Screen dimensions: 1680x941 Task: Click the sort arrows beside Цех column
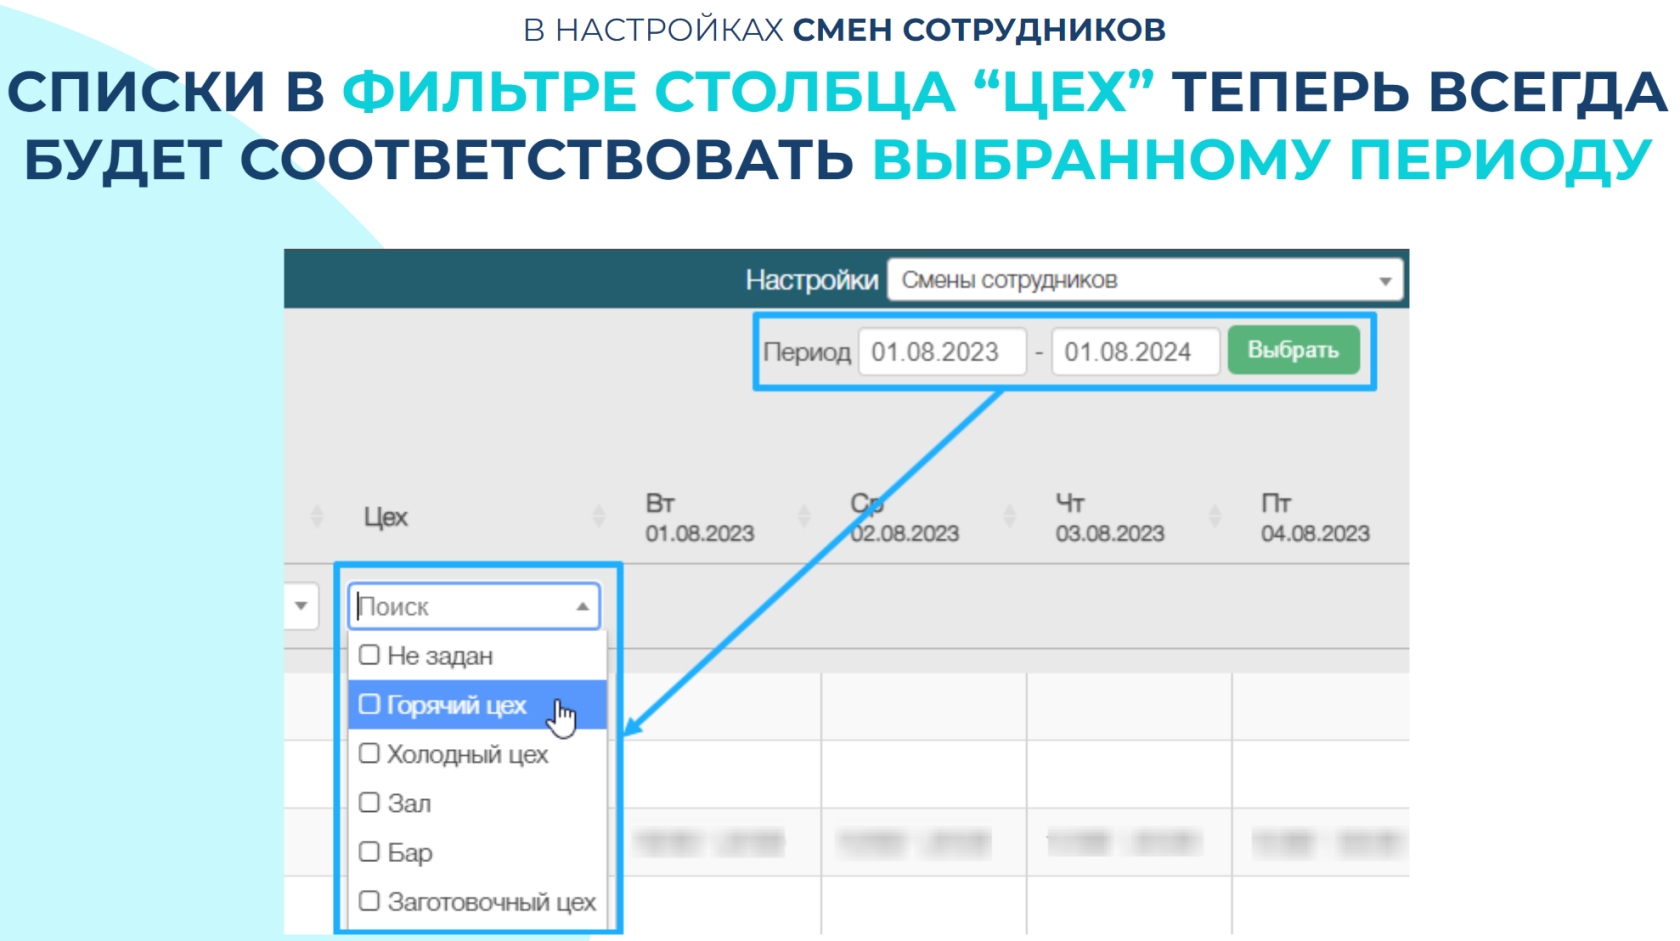click(x=598, y=516)
